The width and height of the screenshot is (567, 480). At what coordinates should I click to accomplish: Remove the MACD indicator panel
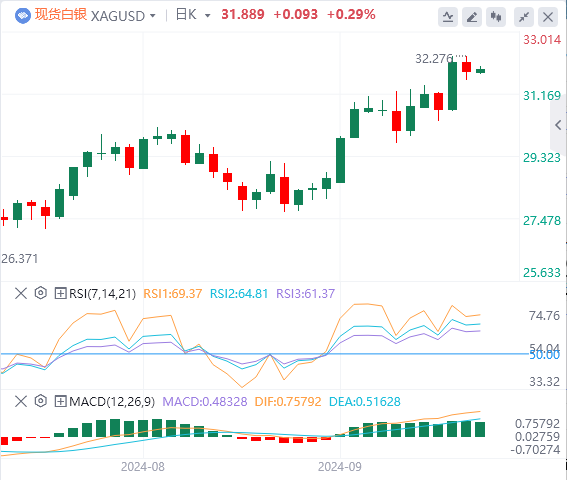pos(21,401)
